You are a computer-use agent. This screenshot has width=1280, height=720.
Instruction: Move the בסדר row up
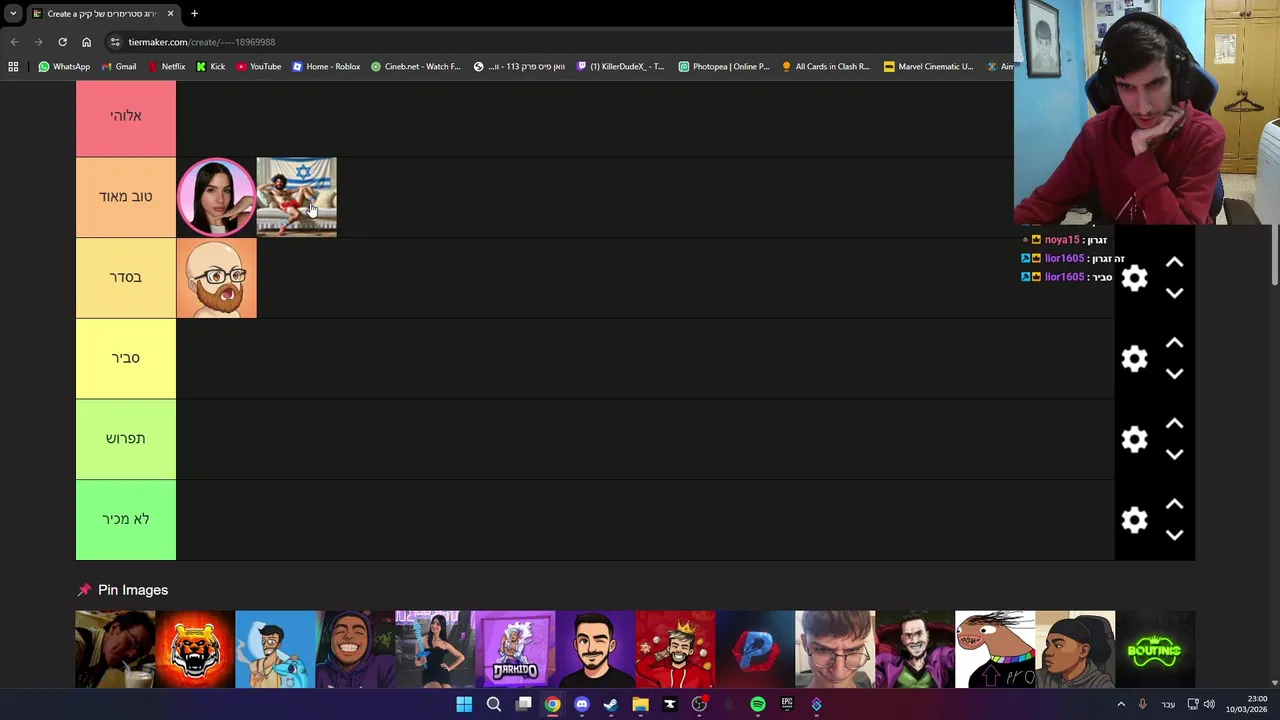(1175, 262)
